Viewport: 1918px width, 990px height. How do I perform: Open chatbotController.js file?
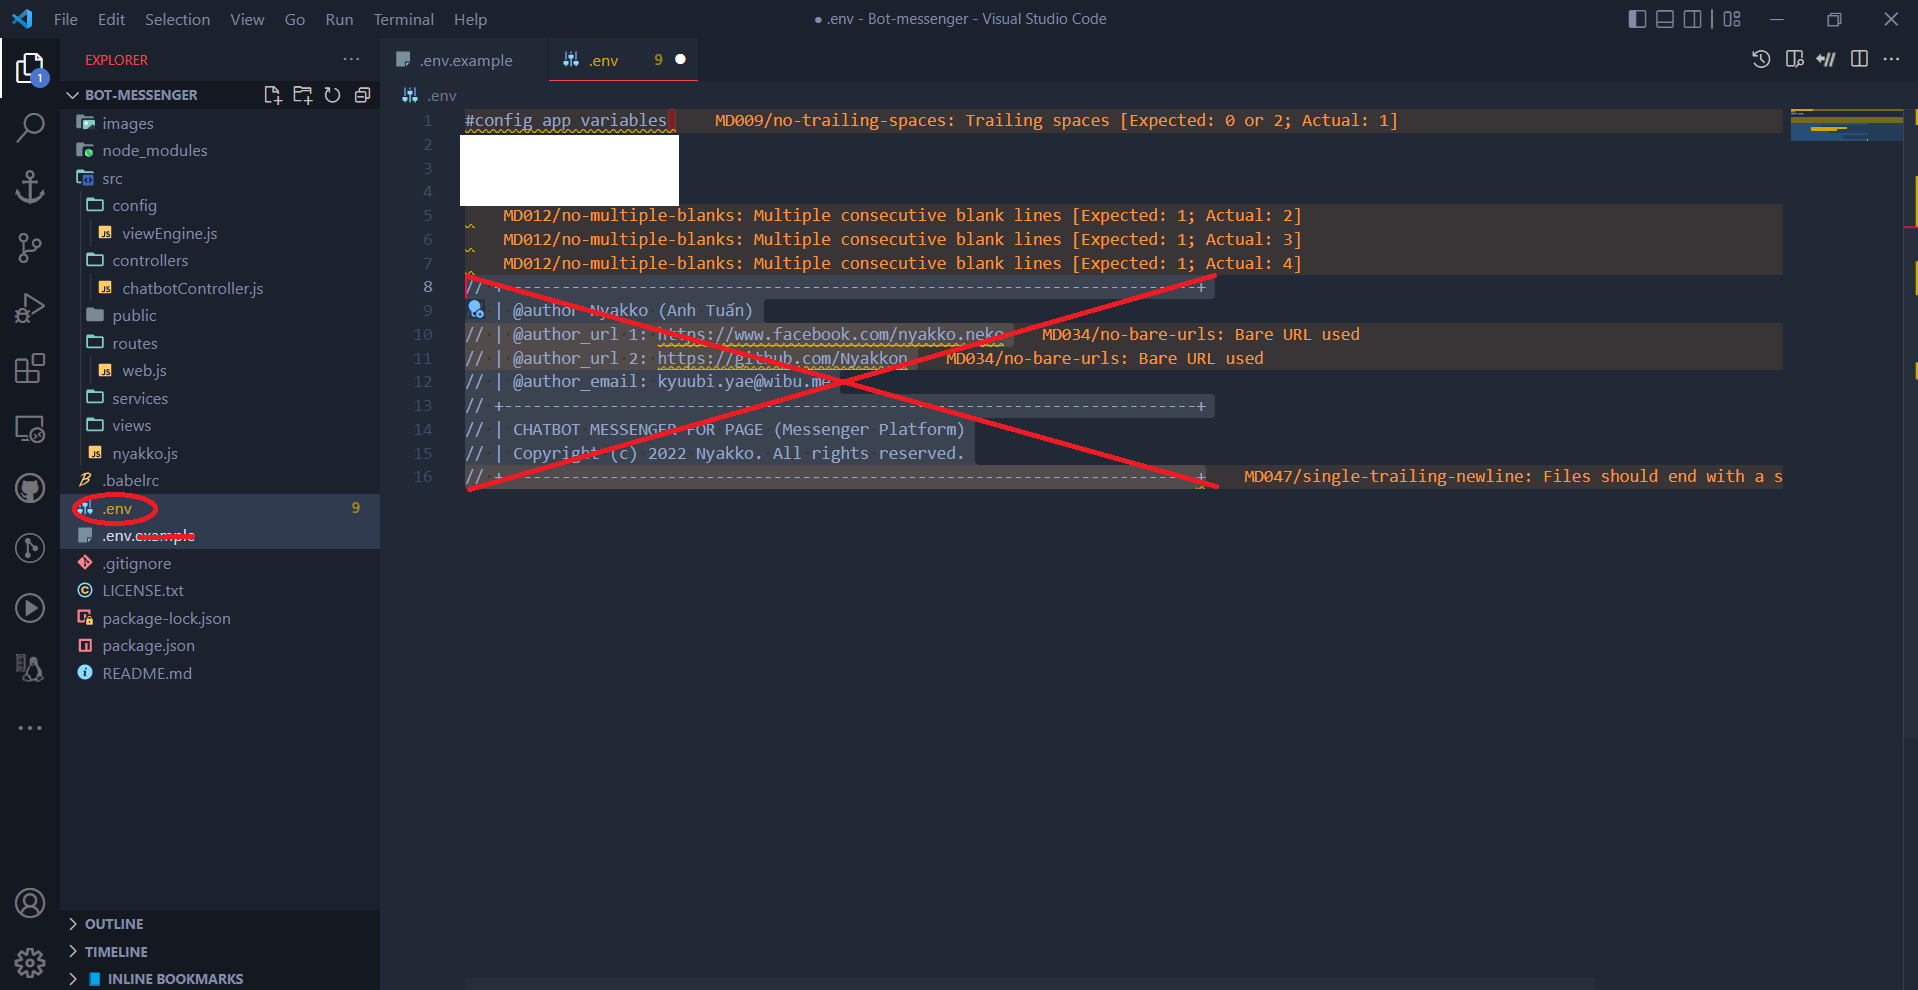(193, 289)
